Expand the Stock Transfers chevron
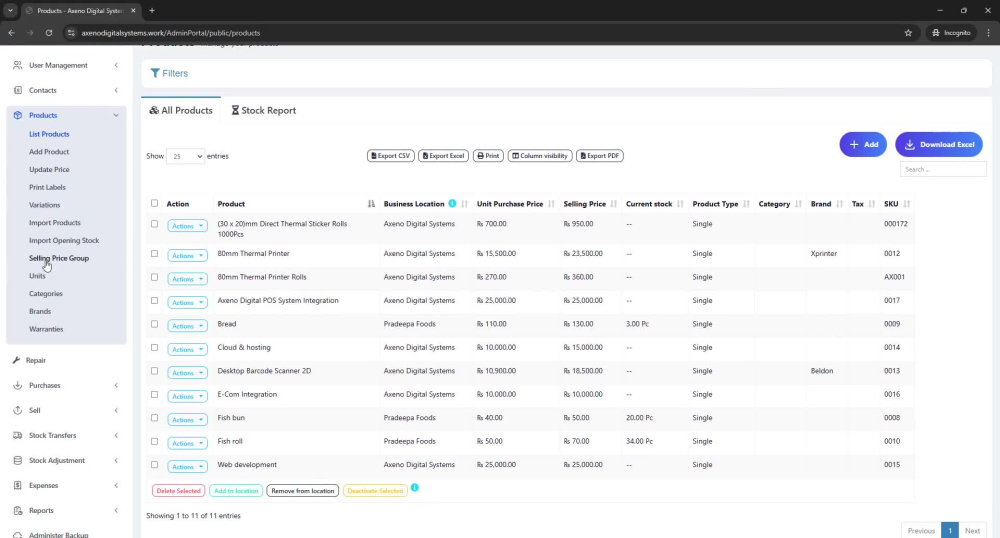The image size is (1000, 538). coord(116,435)
